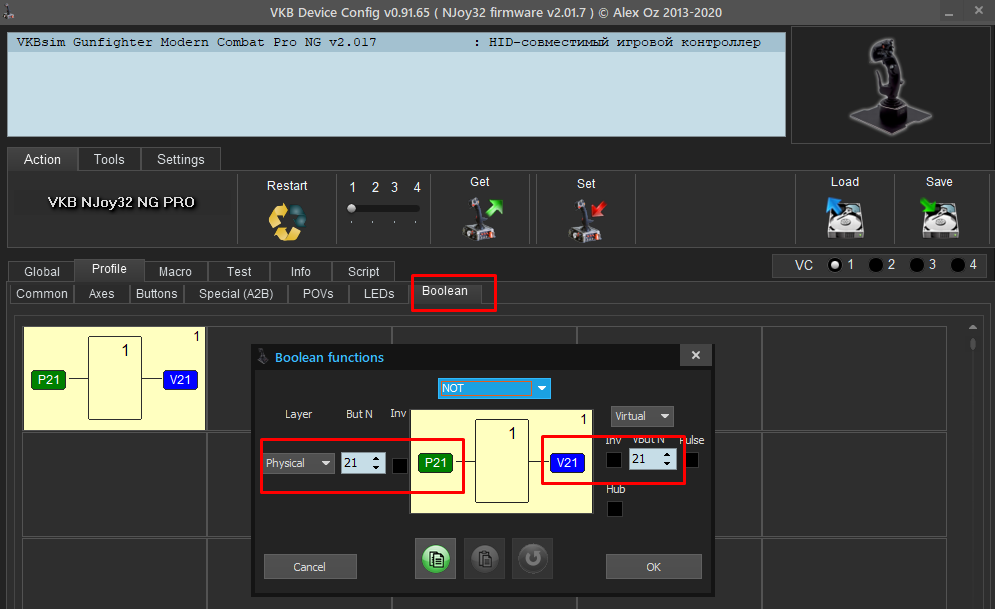Increase VBut N value with up arrow
995x609 pixels.
[x=667, y=454]
